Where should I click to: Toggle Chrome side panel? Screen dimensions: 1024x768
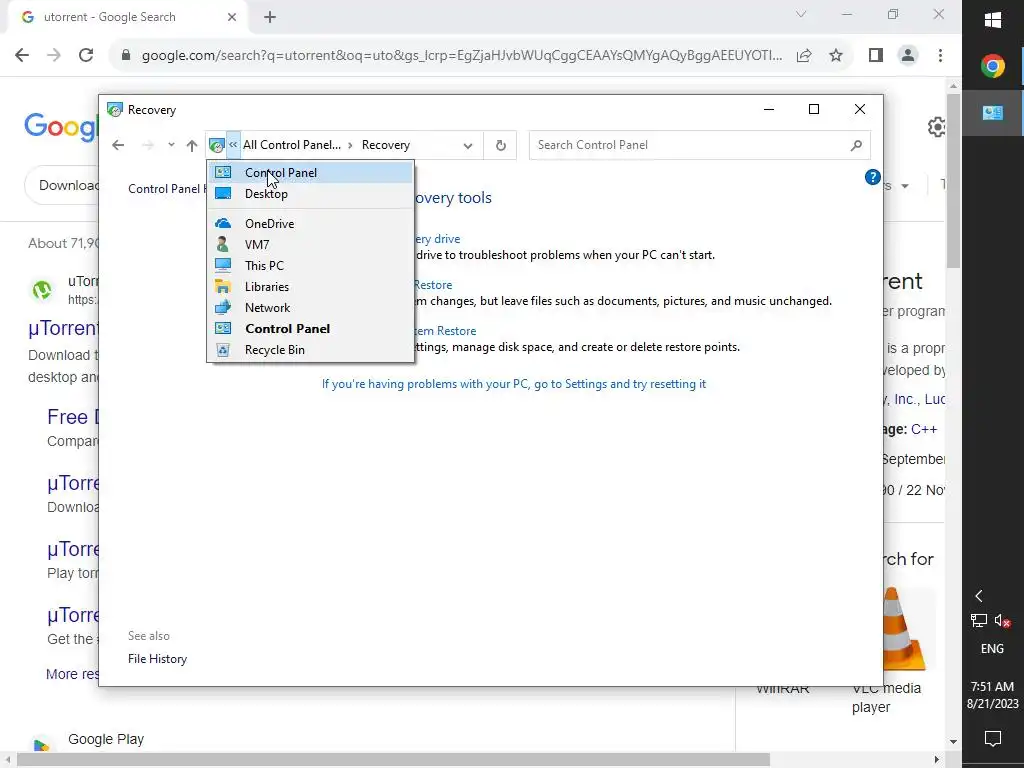pos(876,56)
